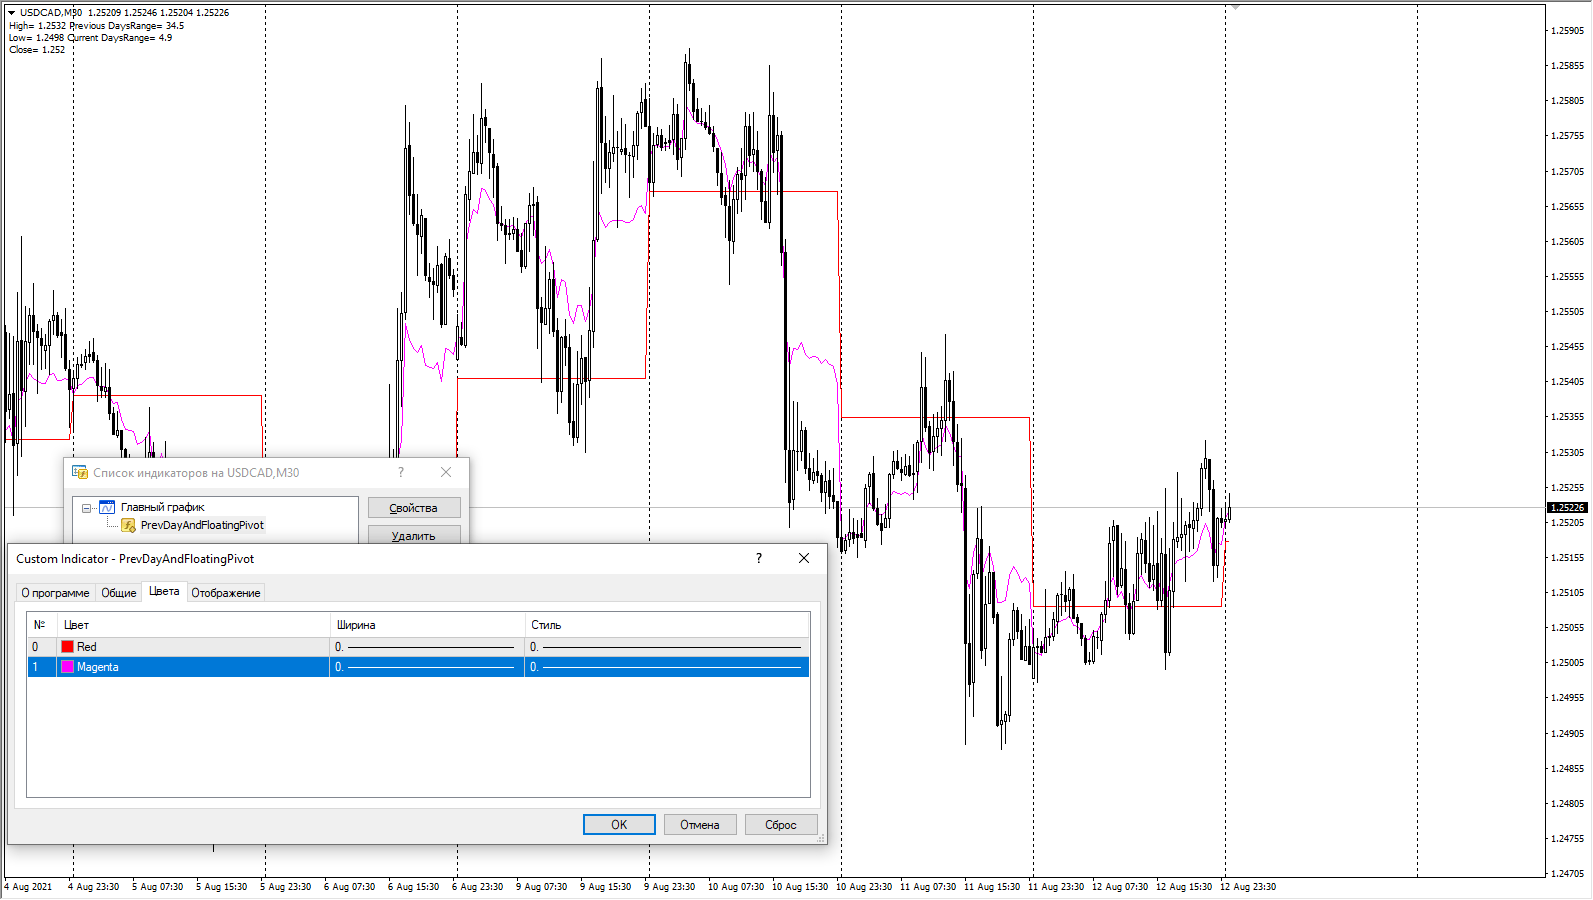Open style dropdown for Magenta line
This screenshot has width=1593, height=900.
click(x=666, y=667)
